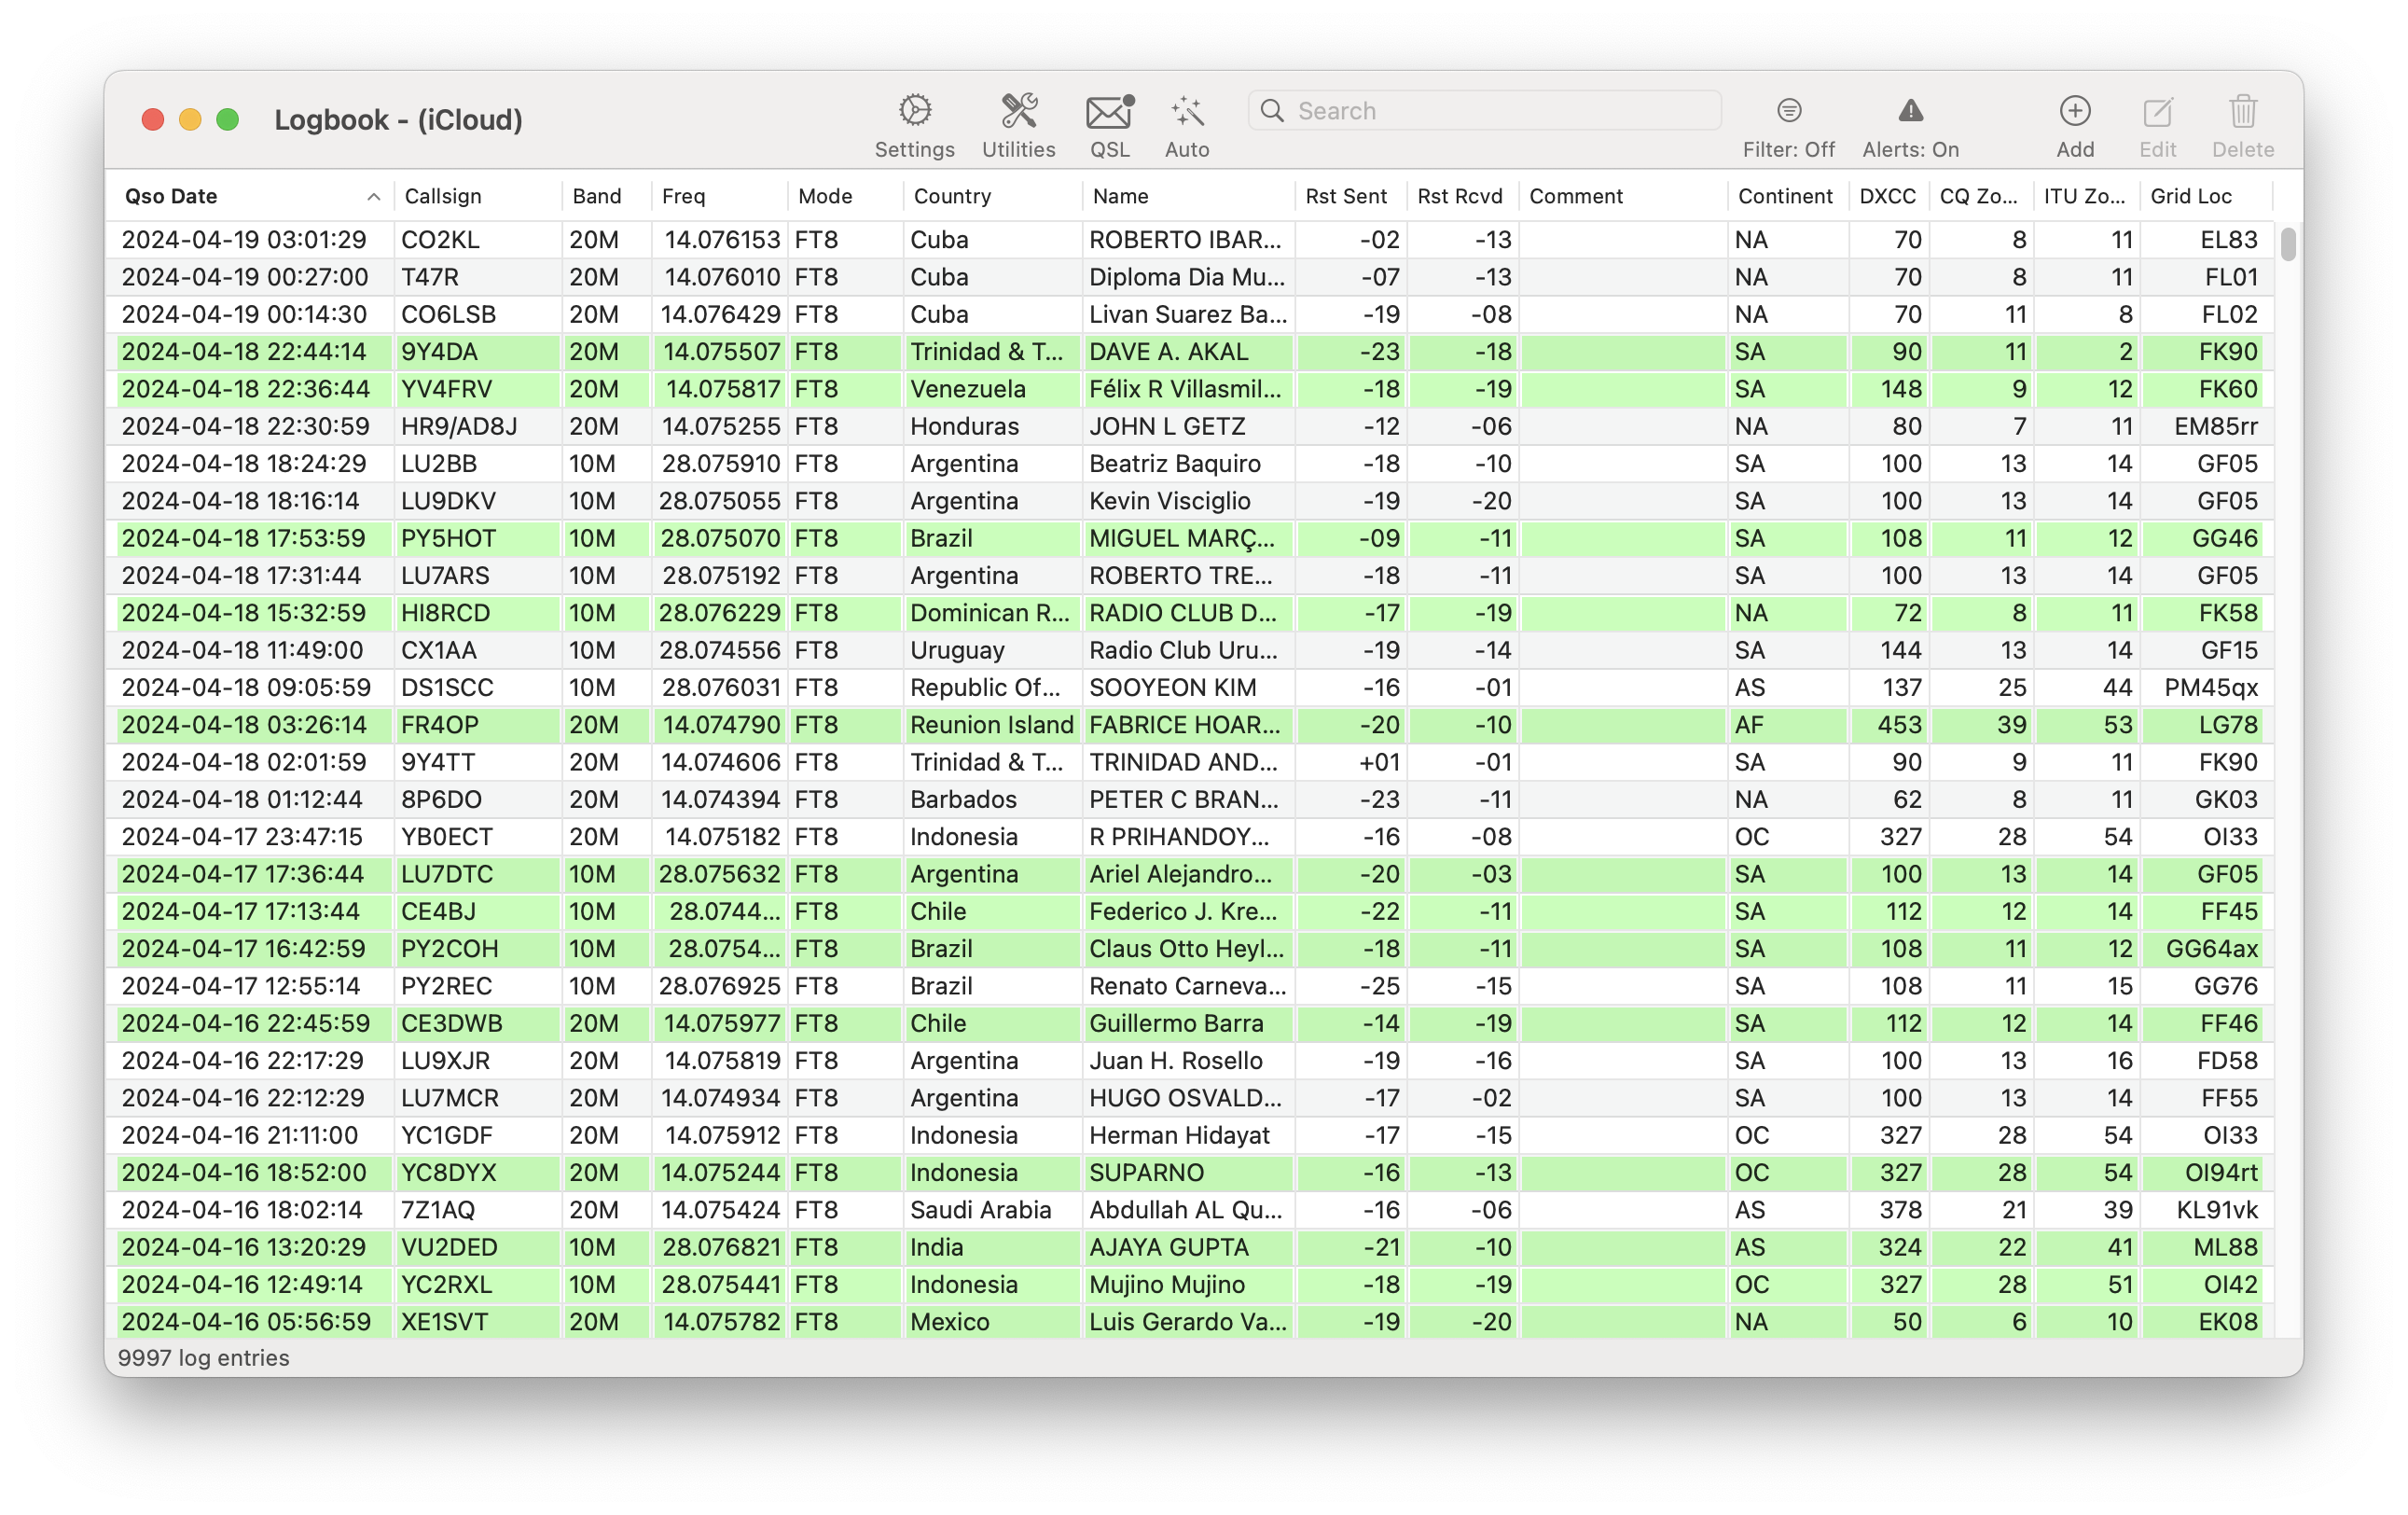This screenshot has height=1515, width=2408.
Task: Select the CO2KL callsign row
Action: coord(1189,240)
